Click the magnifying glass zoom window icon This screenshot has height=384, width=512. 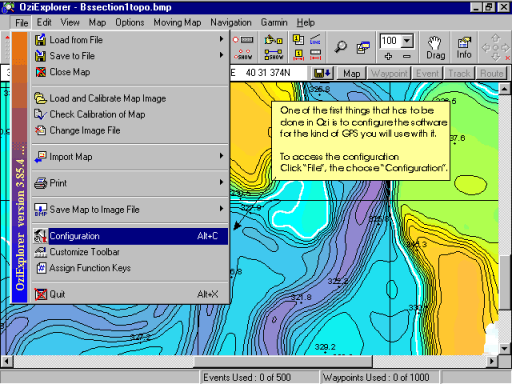pyautogui.click(x=340, y=47)
